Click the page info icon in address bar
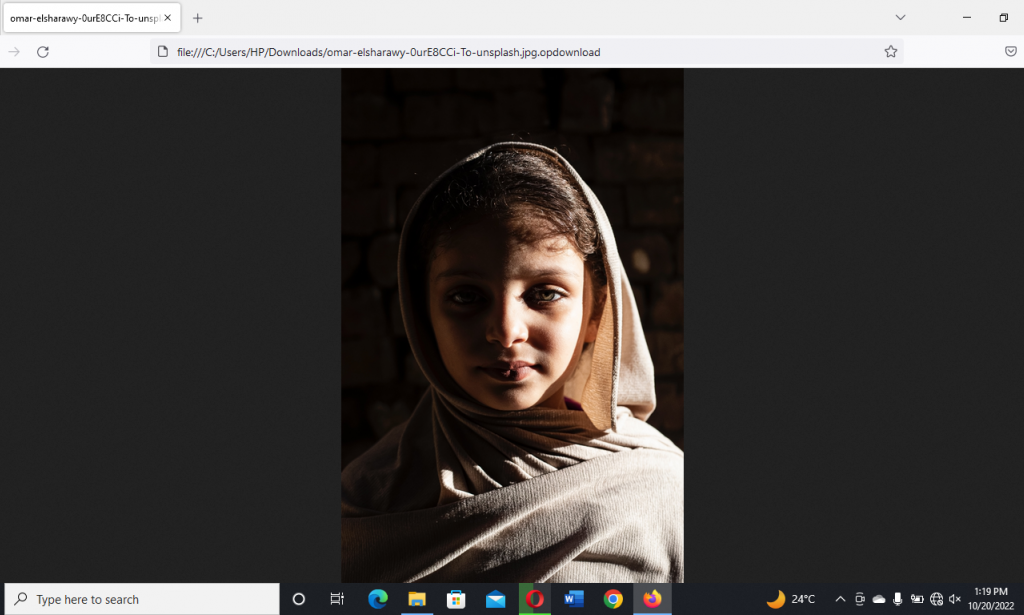Screen dimensions: 1024x615 coord(163,52)
